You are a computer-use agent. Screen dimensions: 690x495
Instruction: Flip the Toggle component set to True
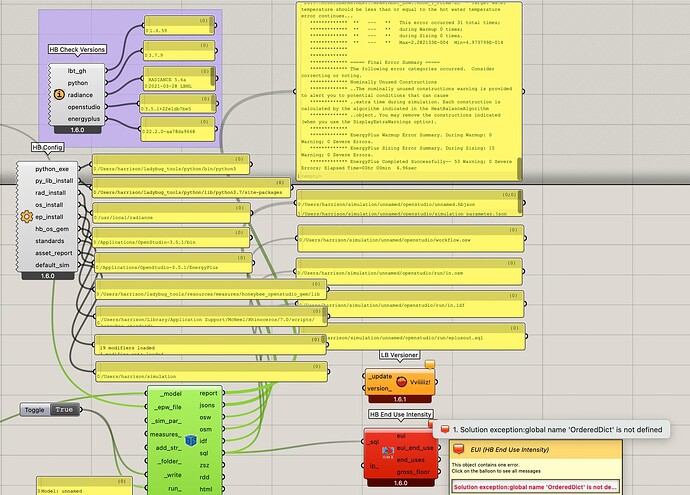pyautogui.click(x=64, y=410)
